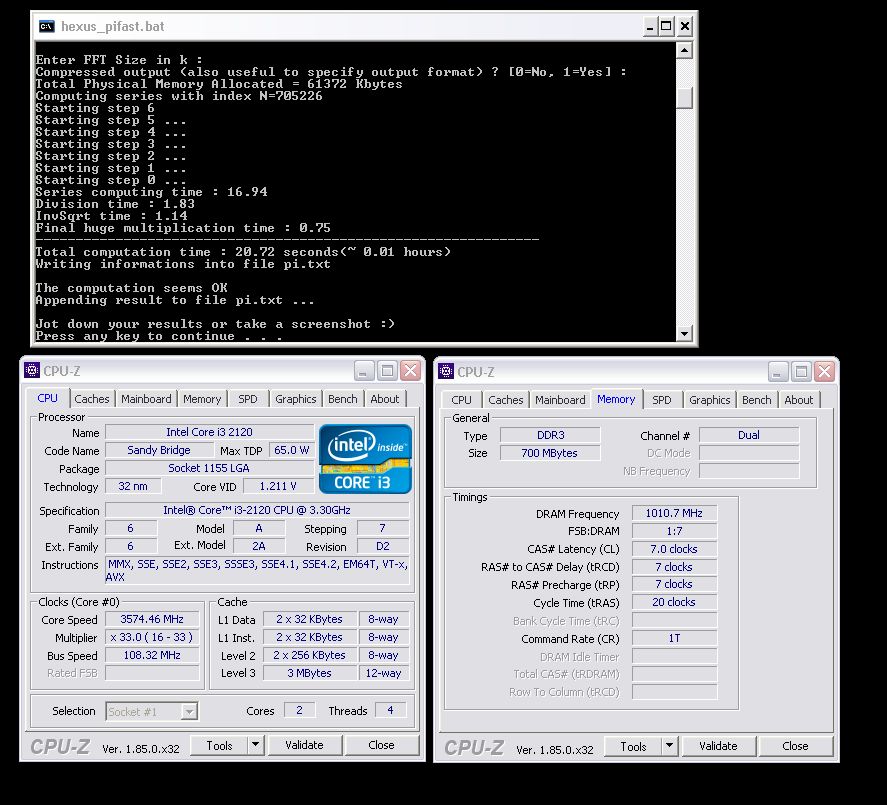Click the hexus_pifast.bat console window icon
This screenshot has width=887, height=805.
tap(46, 26)
